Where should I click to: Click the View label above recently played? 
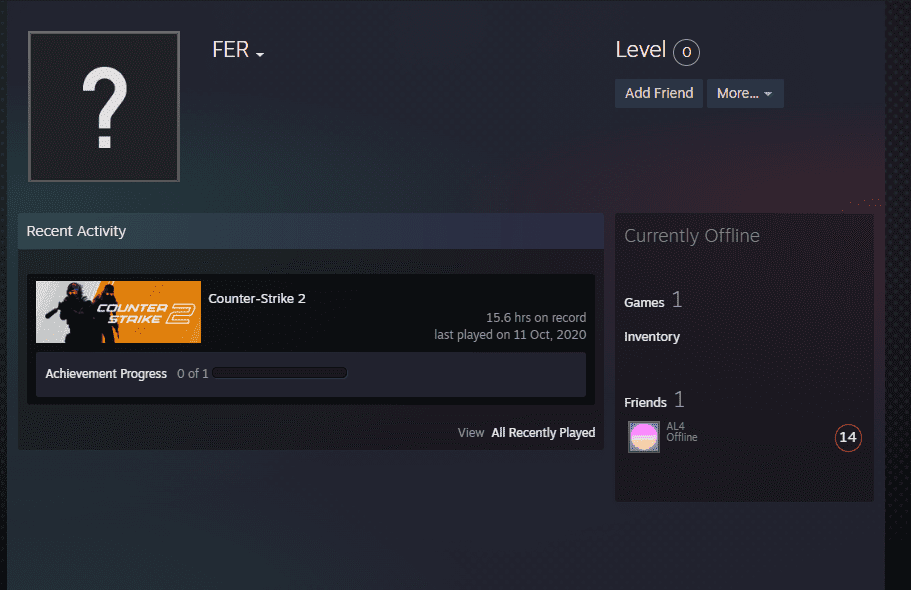click(x=470, y=432)
